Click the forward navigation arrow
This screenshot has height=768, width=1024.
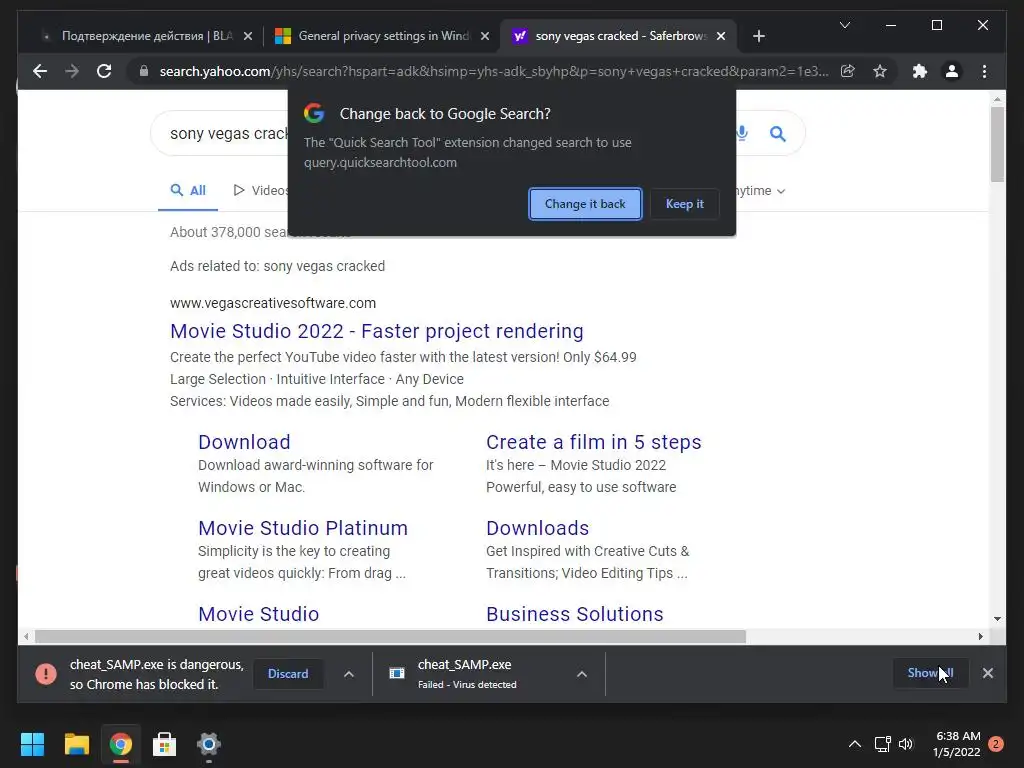point(72,71)
